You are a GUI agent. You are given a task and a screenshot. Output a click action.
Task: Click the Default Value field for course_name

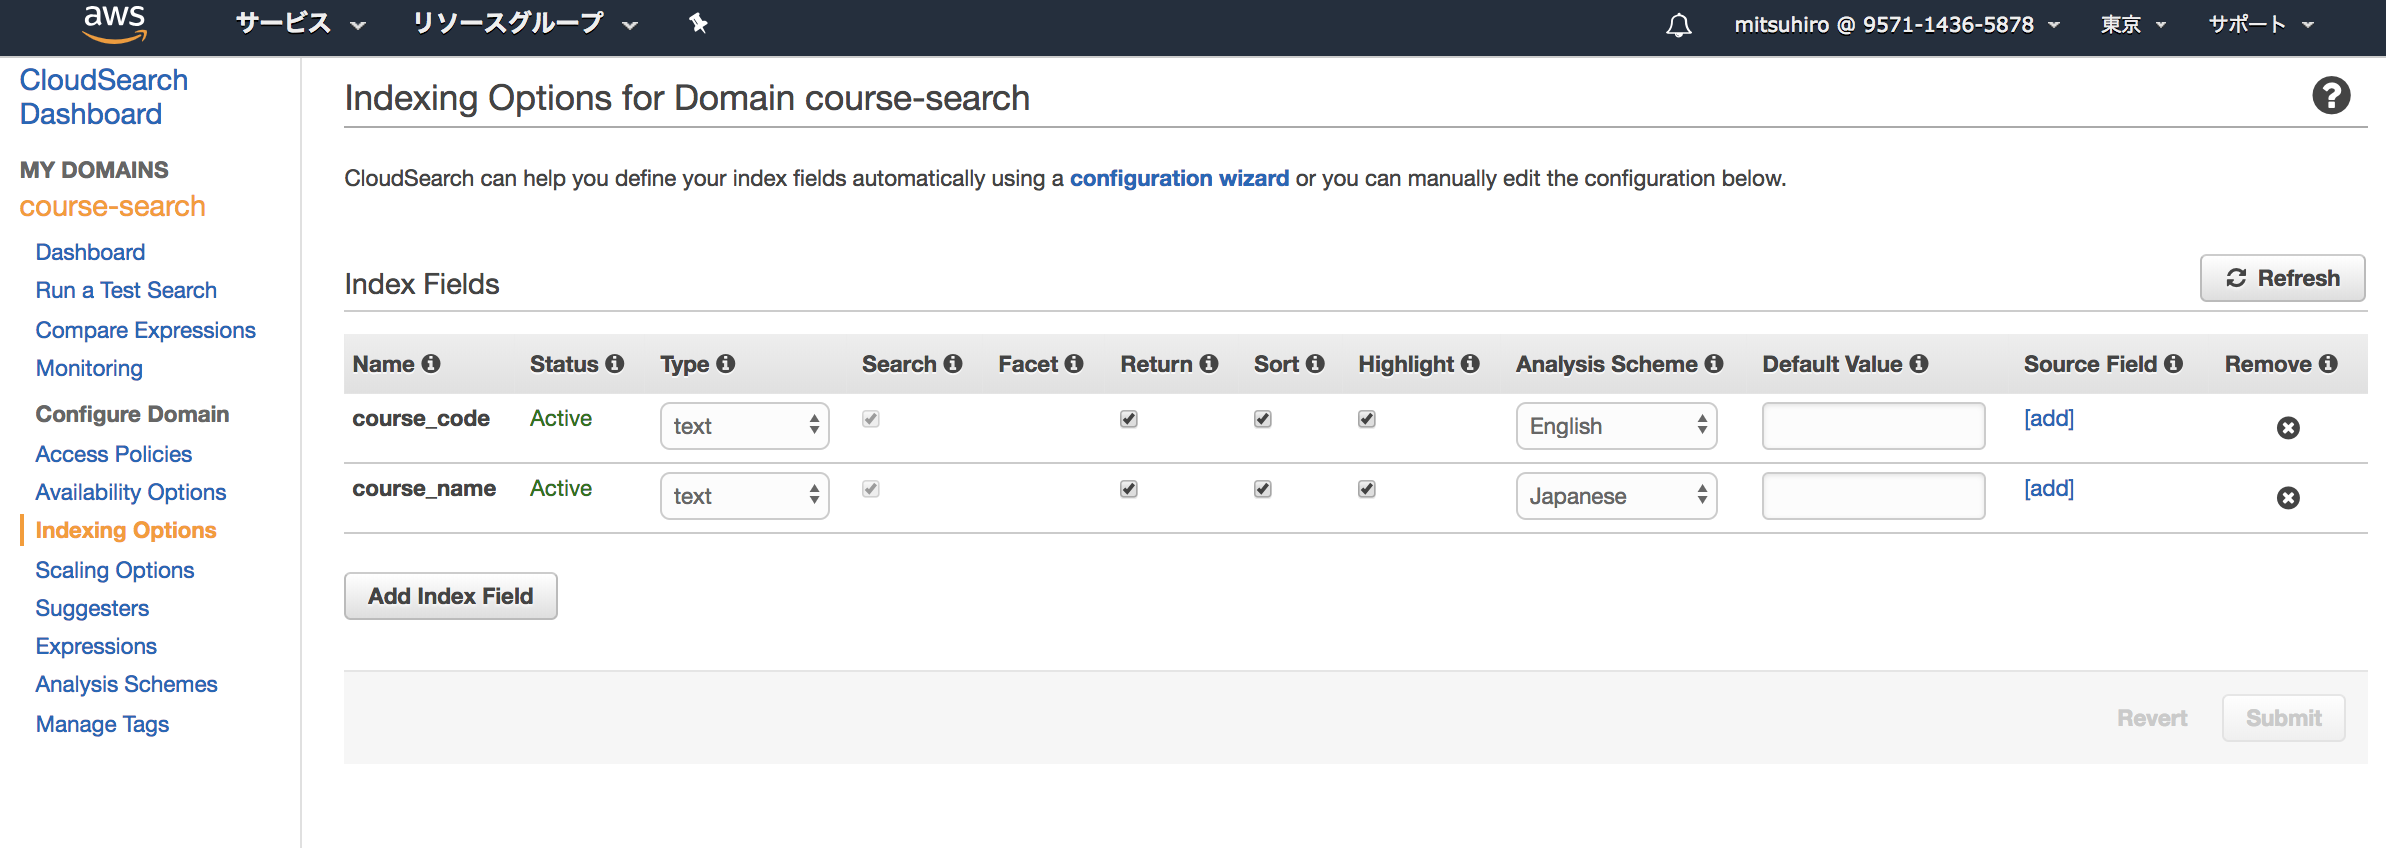tap(1874, 496)
